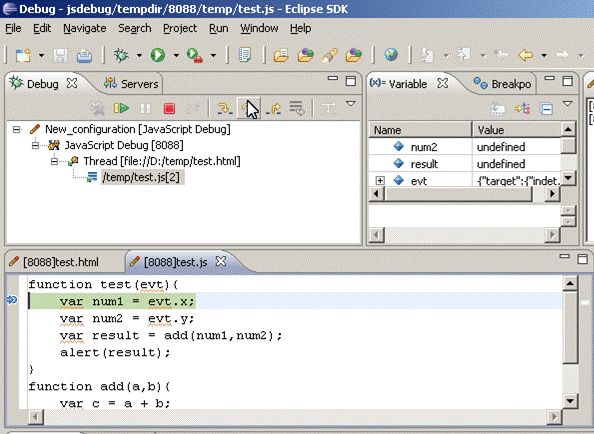594x434 pixels.
Task: Click the red Terminate button
Action: 169,109
